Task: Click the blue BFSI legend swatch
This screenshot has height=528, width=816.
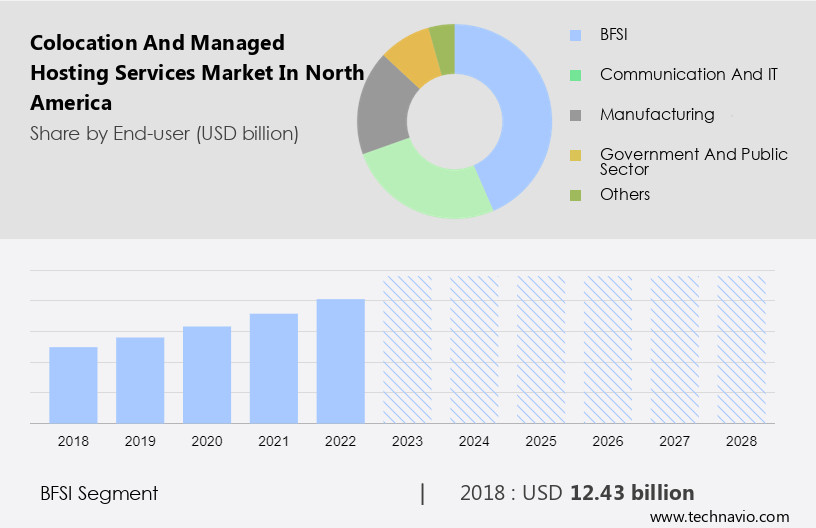Action: tap(575, 35)
